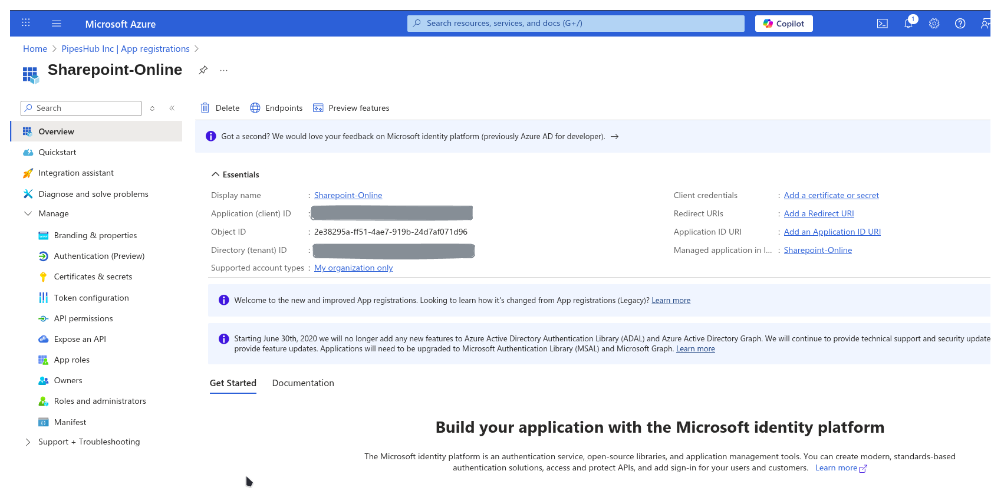This screenshot has height=501, width=1000.
Task: Open Manifest page
Action: [x=70, y=422]
